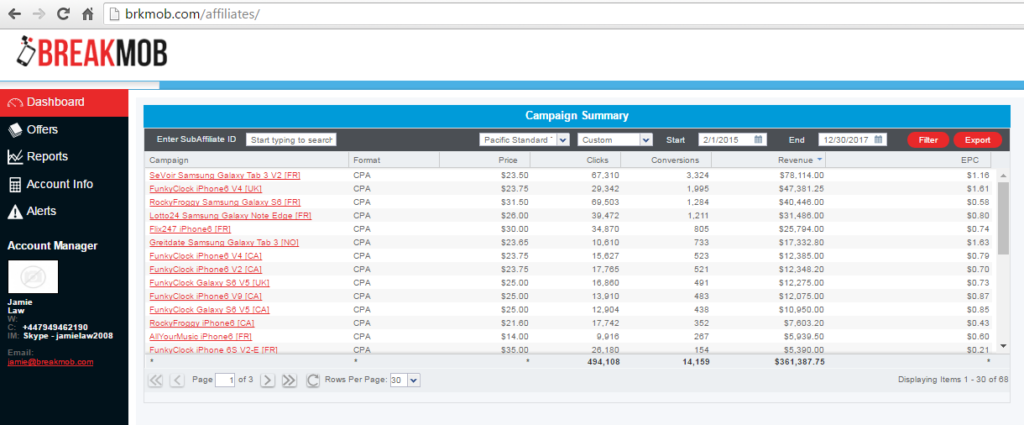Screen dimensions: 1024x425
Task: Open FunkyClock iPhone6 V9 [CA] campaign
Action: point(206,296)
